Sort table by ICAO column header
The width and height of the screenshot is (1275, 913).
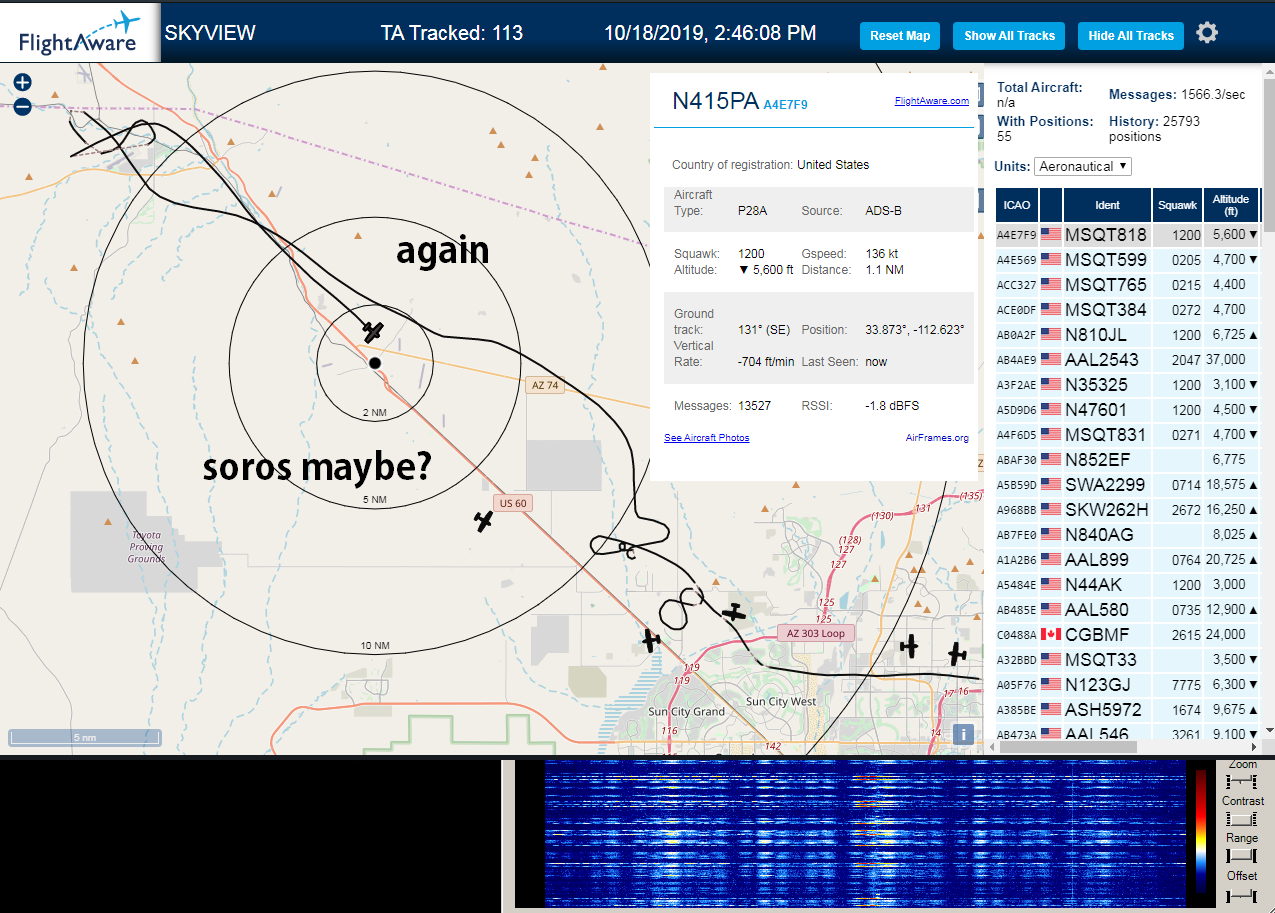point(1017,205)
